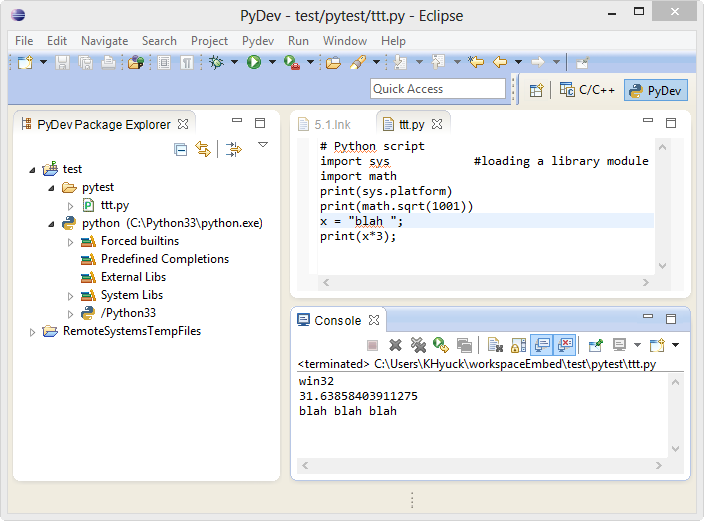Image resolution: width=704 pixels, height=521 pixels.
Task: Minimize the Console view panel
Action: click(648, 317)
